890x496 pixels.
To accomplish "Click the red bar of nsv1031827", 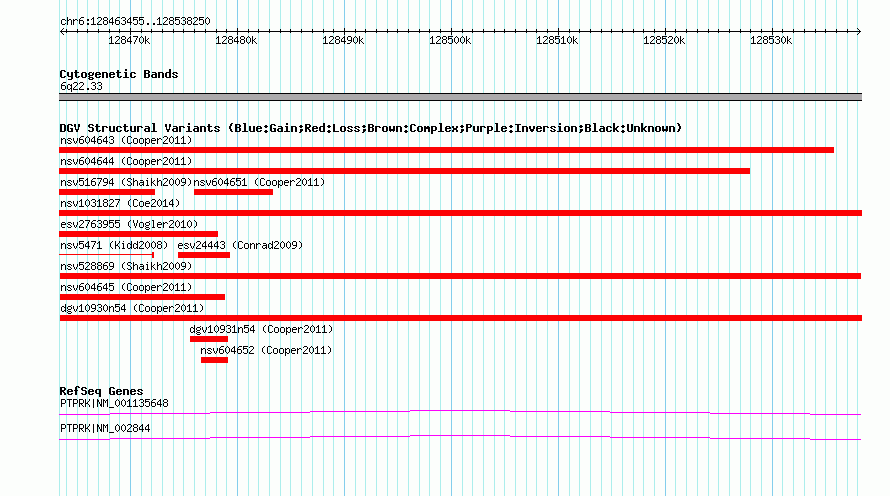I will 461,213.
